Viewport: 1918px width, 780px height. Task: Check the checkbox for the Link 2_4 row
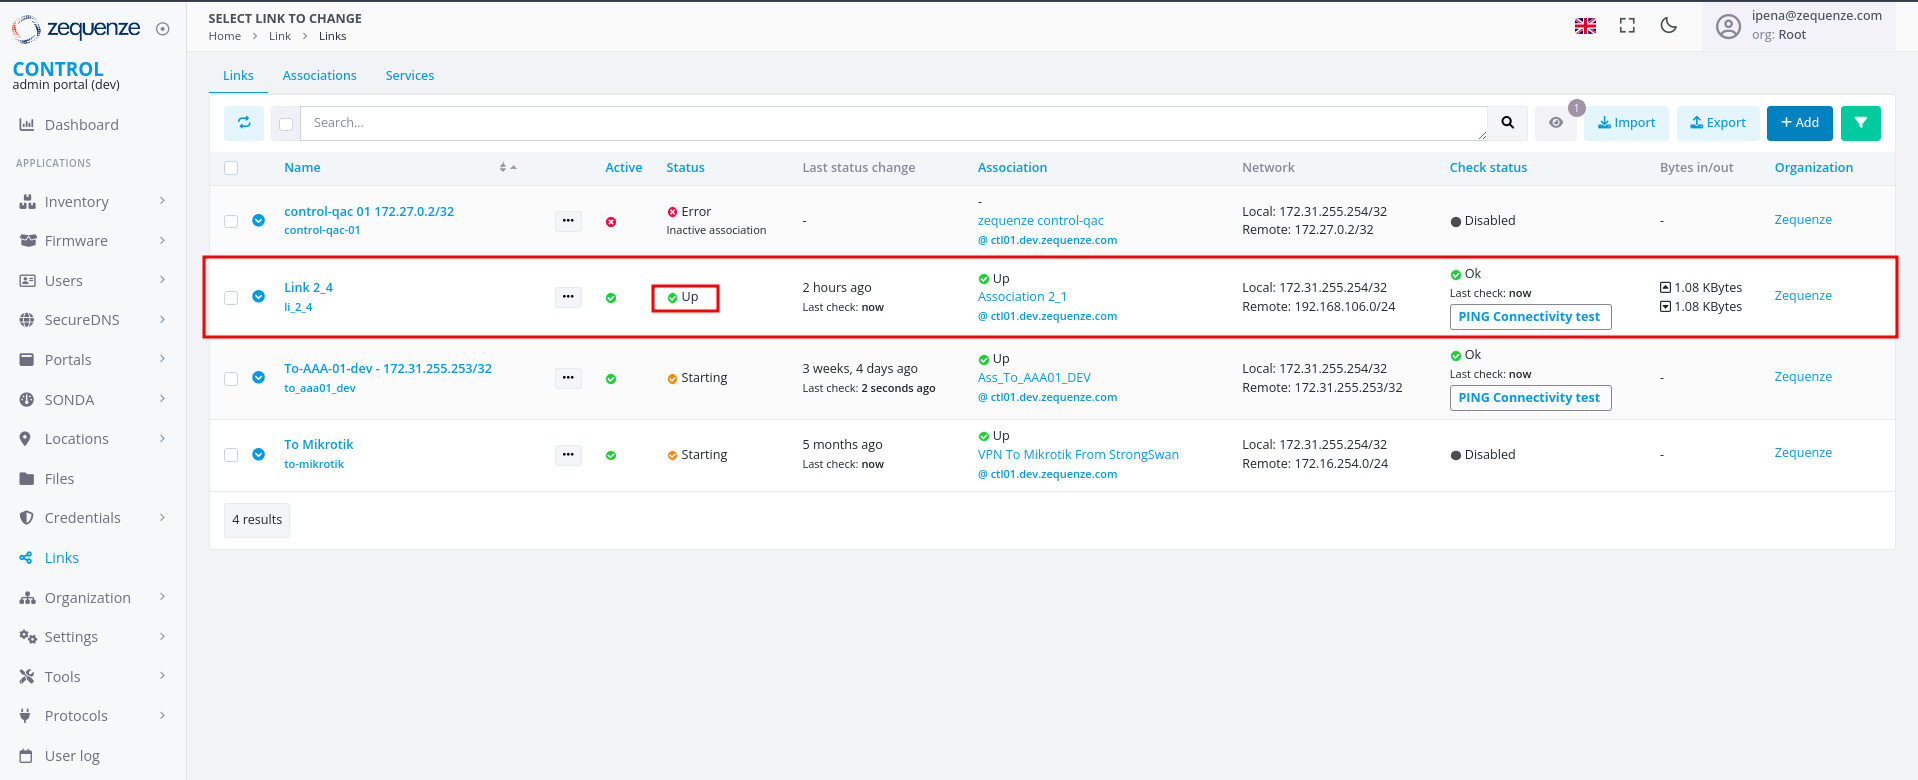[231, 298]
